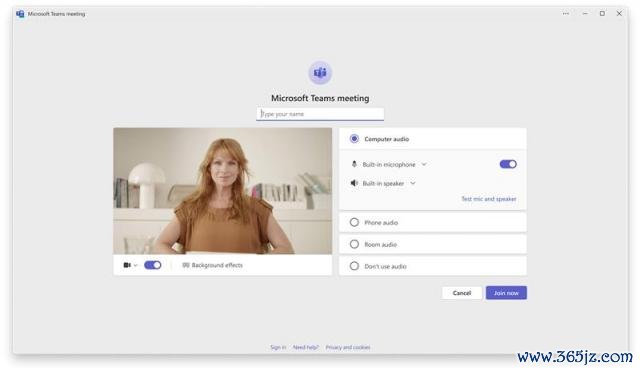
Task: Close the Teams meeting window
Action: (619, 13)
